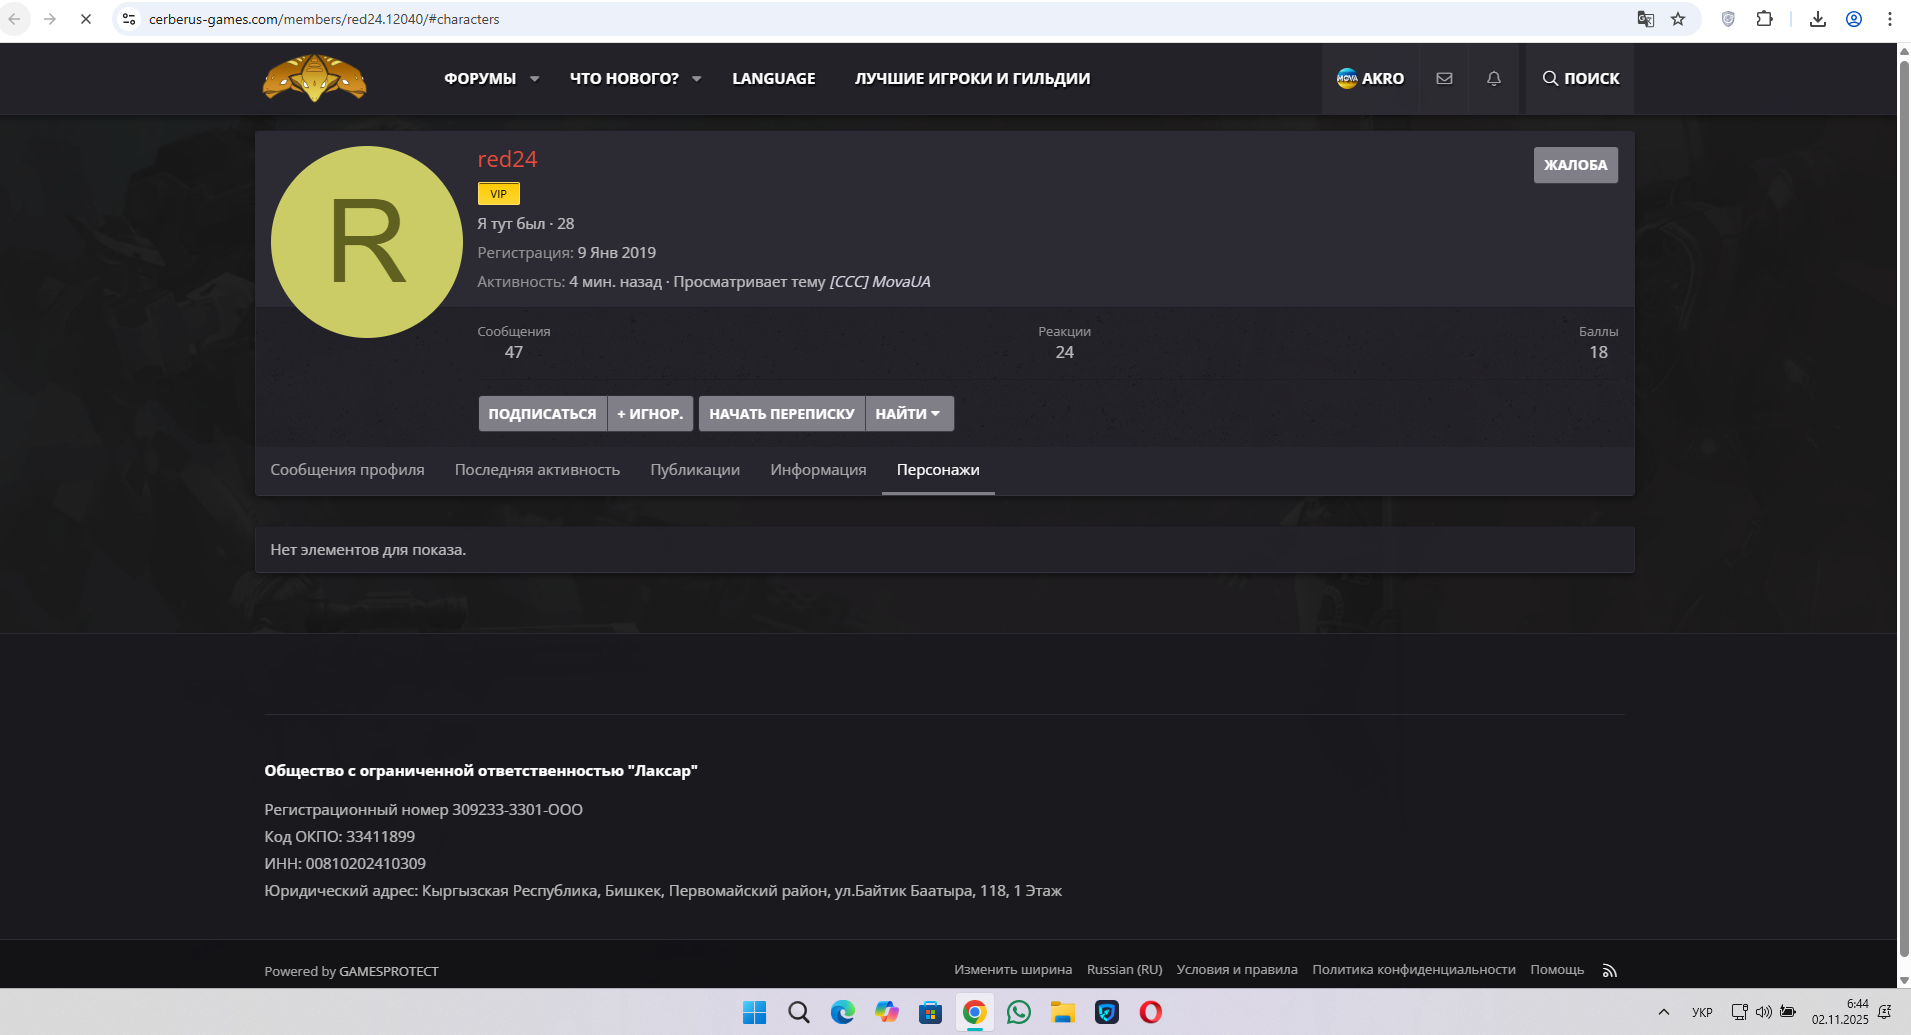Switch to the Информация tab
The image size is (1911, 1035).
pos(818,470)
